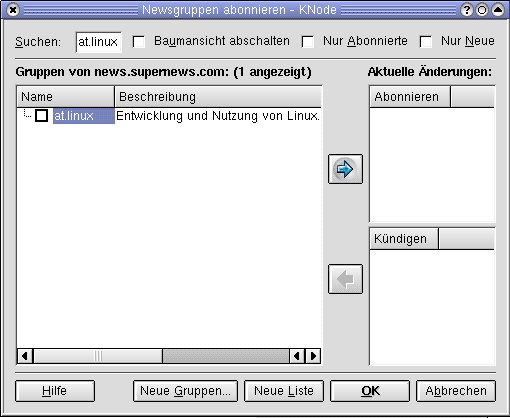Sort by the Name column header
This screenshot has width=510, height=418.
click(x=65, y=97)
